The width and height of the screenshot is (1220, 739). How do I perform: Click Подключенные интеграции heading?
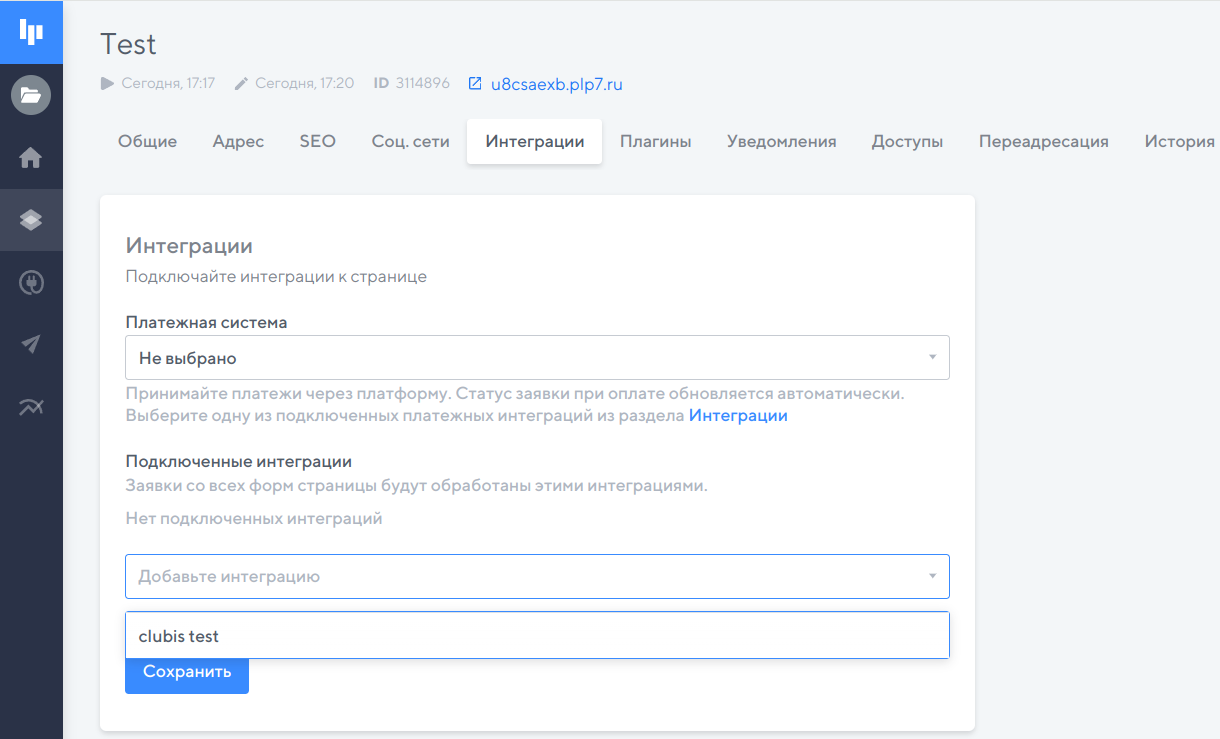(239, 461)
